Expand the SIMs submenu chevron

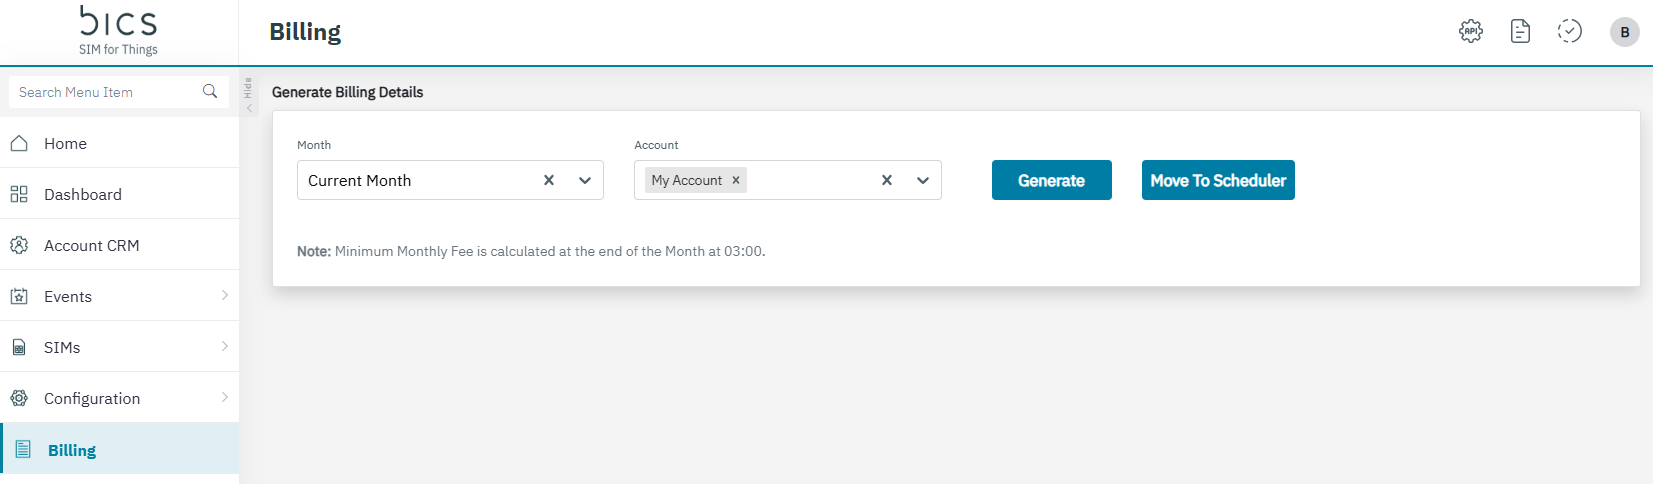pos(225,346)
